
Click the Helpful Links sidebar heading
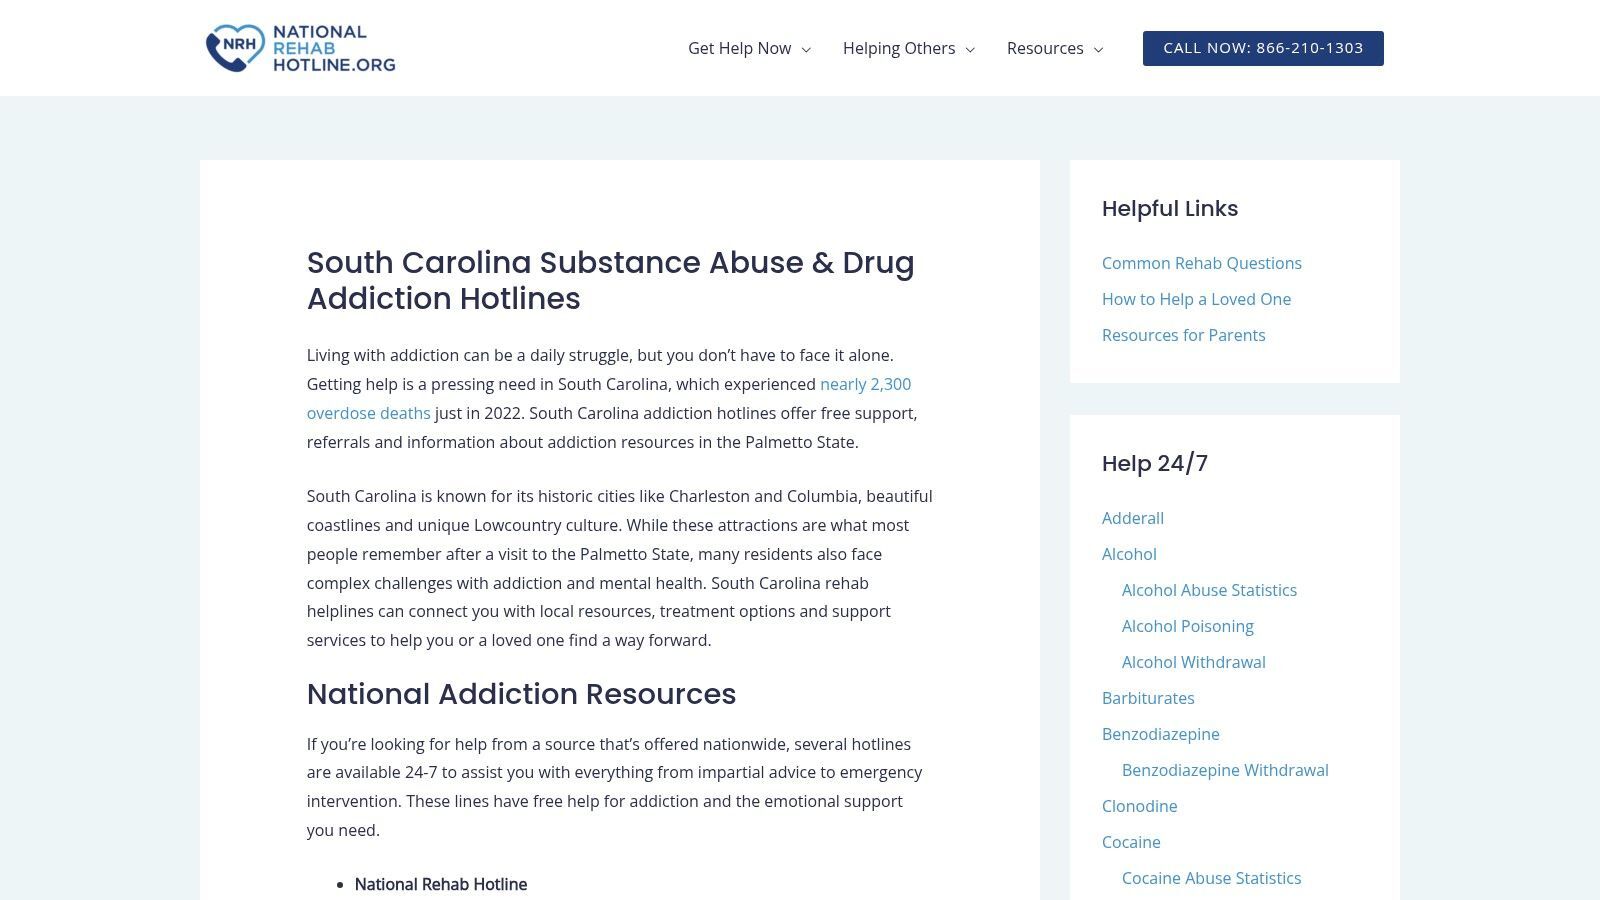click(x=1170, y=208)
